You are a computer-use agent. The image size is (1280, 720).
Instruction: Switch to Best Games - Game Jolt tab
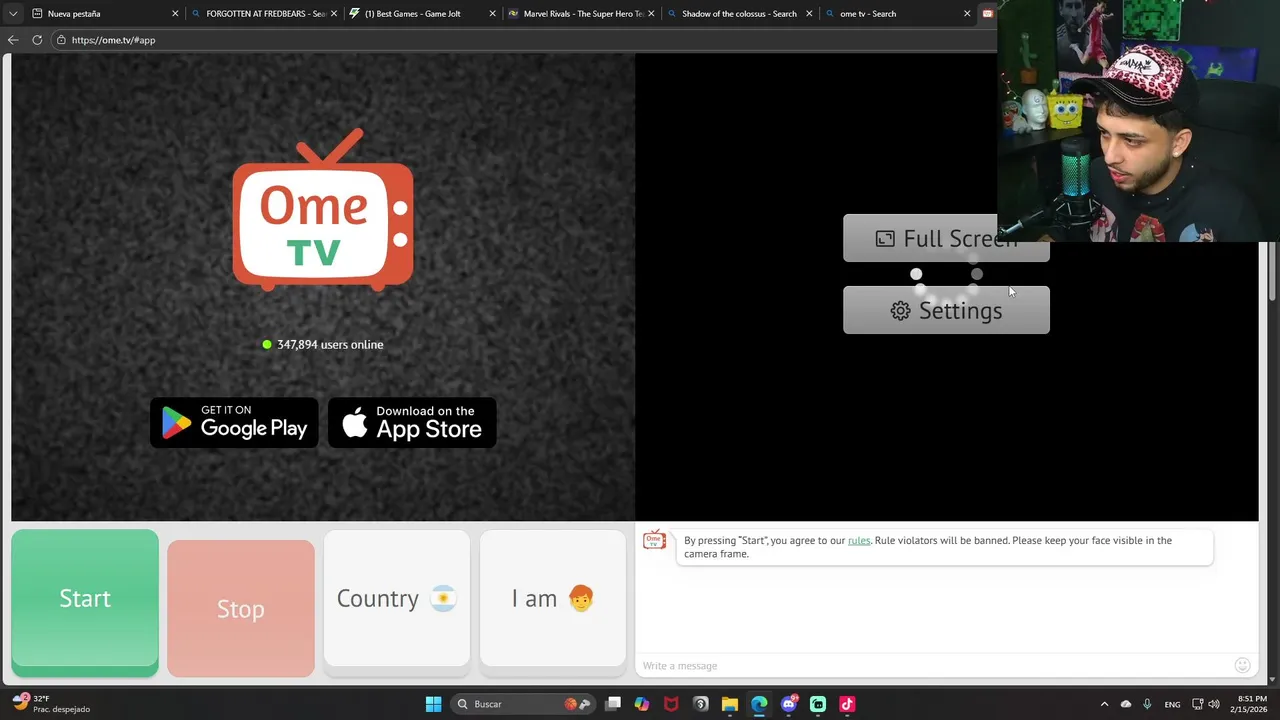click(x=422, y=14)
